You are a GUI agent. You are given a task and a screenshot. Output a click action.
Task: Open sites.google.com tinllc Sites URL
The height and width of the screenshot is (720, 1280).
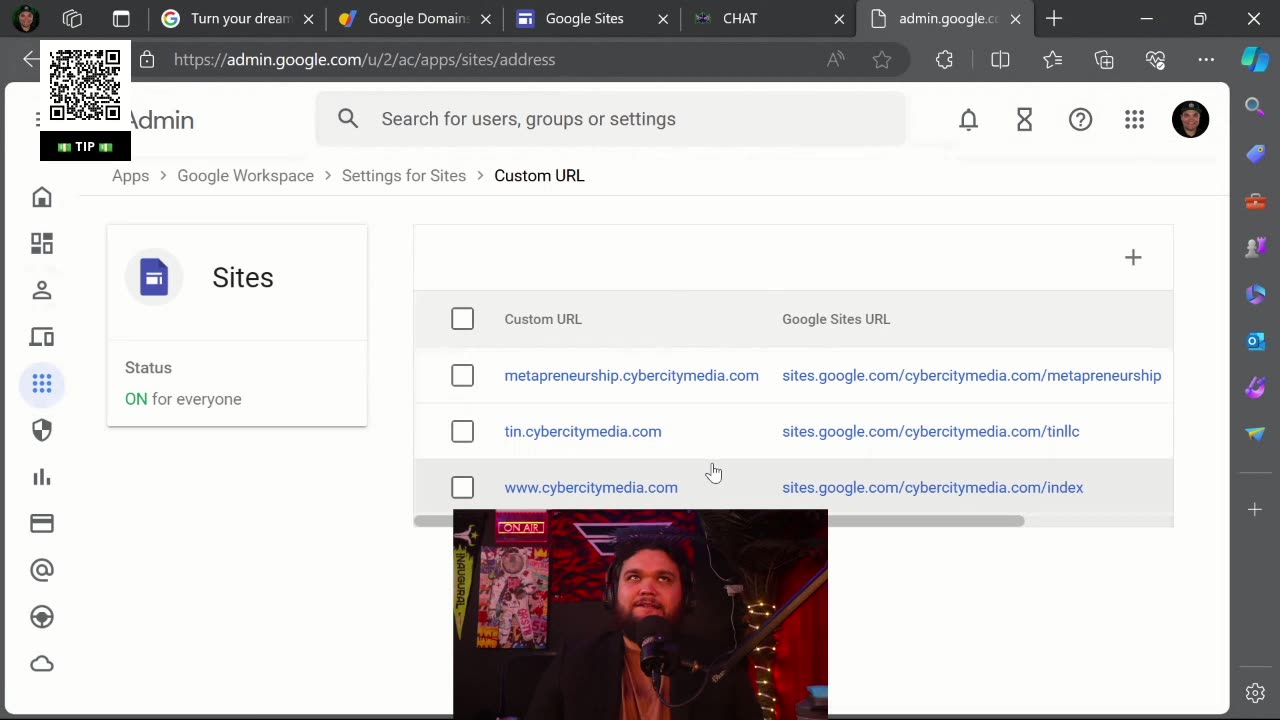point(930,432)
